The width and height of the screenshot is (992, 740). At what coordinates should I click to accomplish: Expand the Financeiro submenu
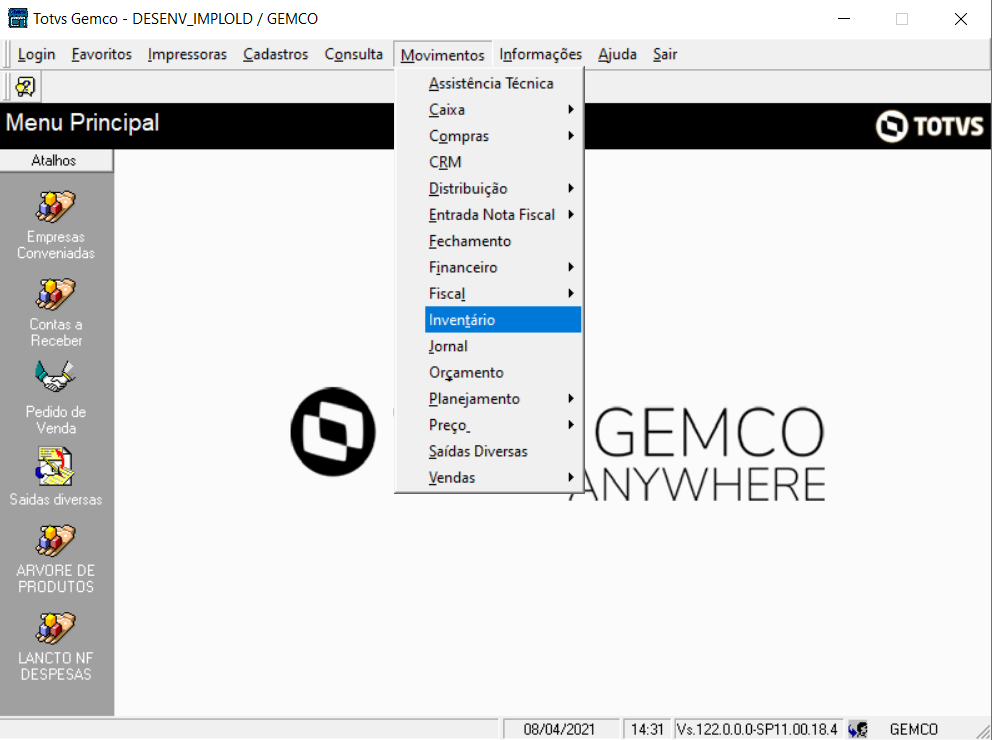(x=503, y=268)
